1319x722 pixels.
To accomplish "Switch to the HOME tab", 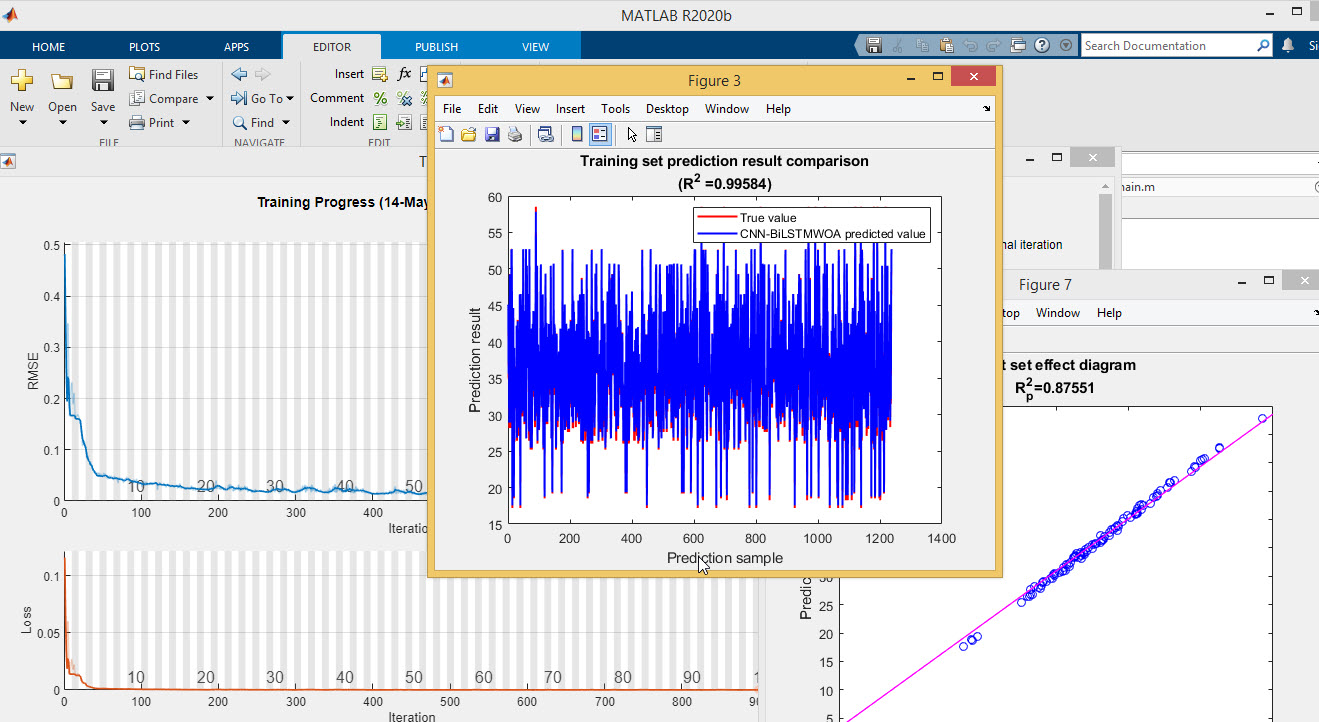I will coord(49,47).
